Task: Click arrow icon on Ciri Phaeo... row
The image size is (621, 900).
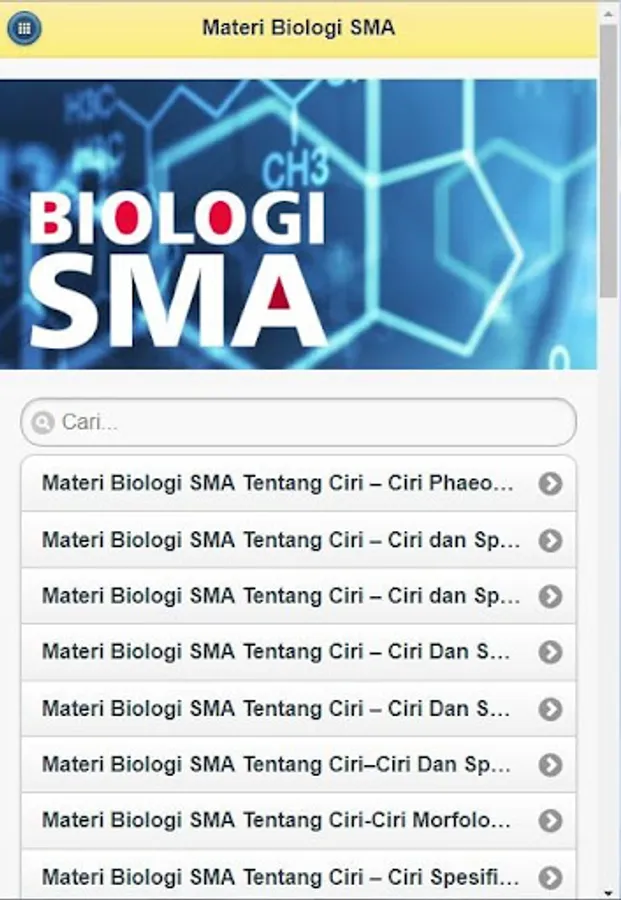Action: tap(550, 483)
